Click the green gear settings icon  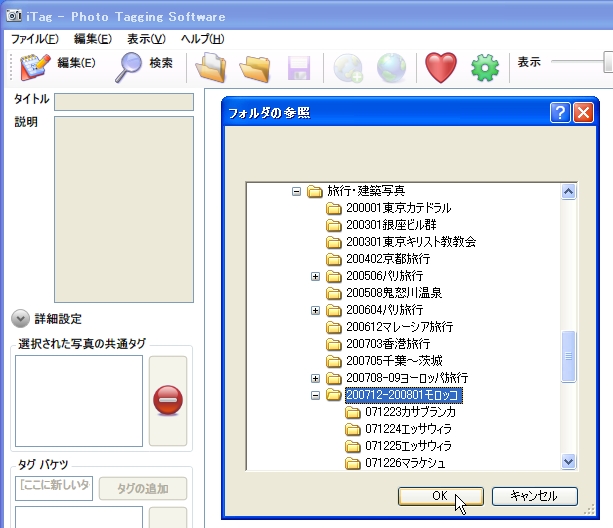tap(485, 68)
